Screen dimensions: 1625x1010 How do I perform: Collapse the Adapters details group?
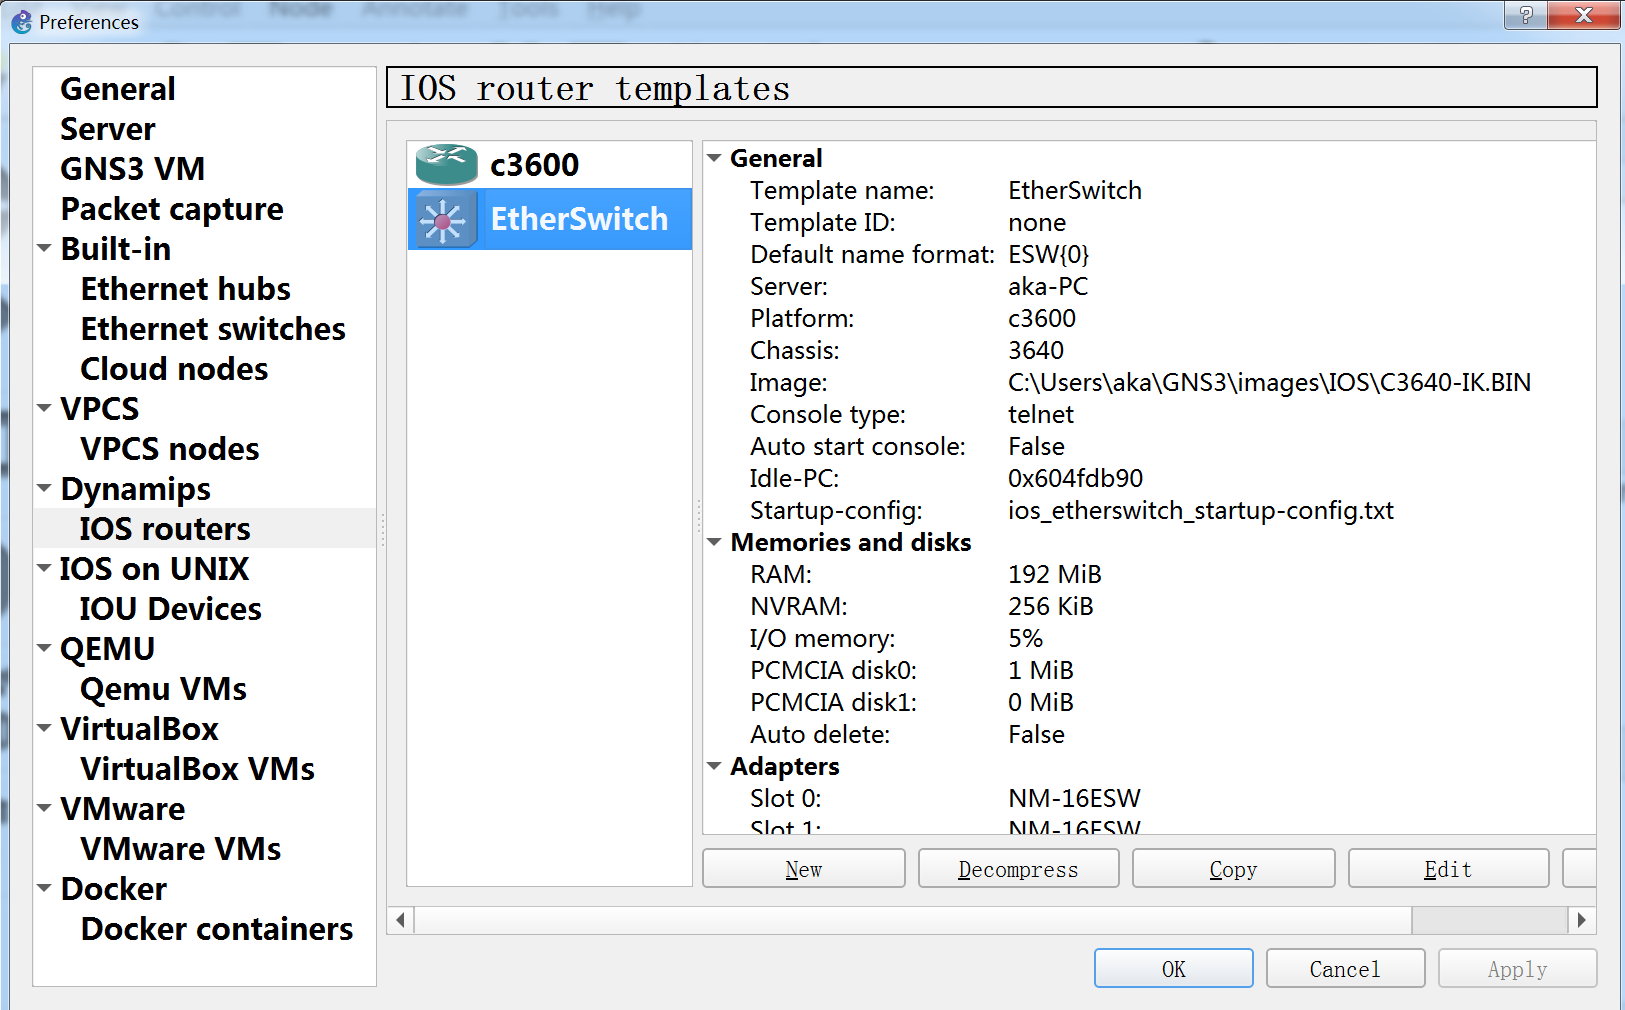(x=714, y=765)
